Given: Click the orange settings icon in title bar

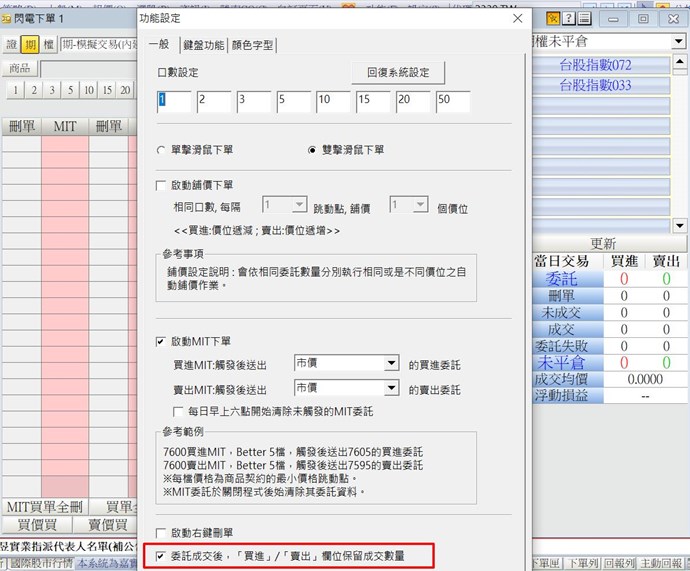Looking at the screenshot, I should click(x=551, y=19).
